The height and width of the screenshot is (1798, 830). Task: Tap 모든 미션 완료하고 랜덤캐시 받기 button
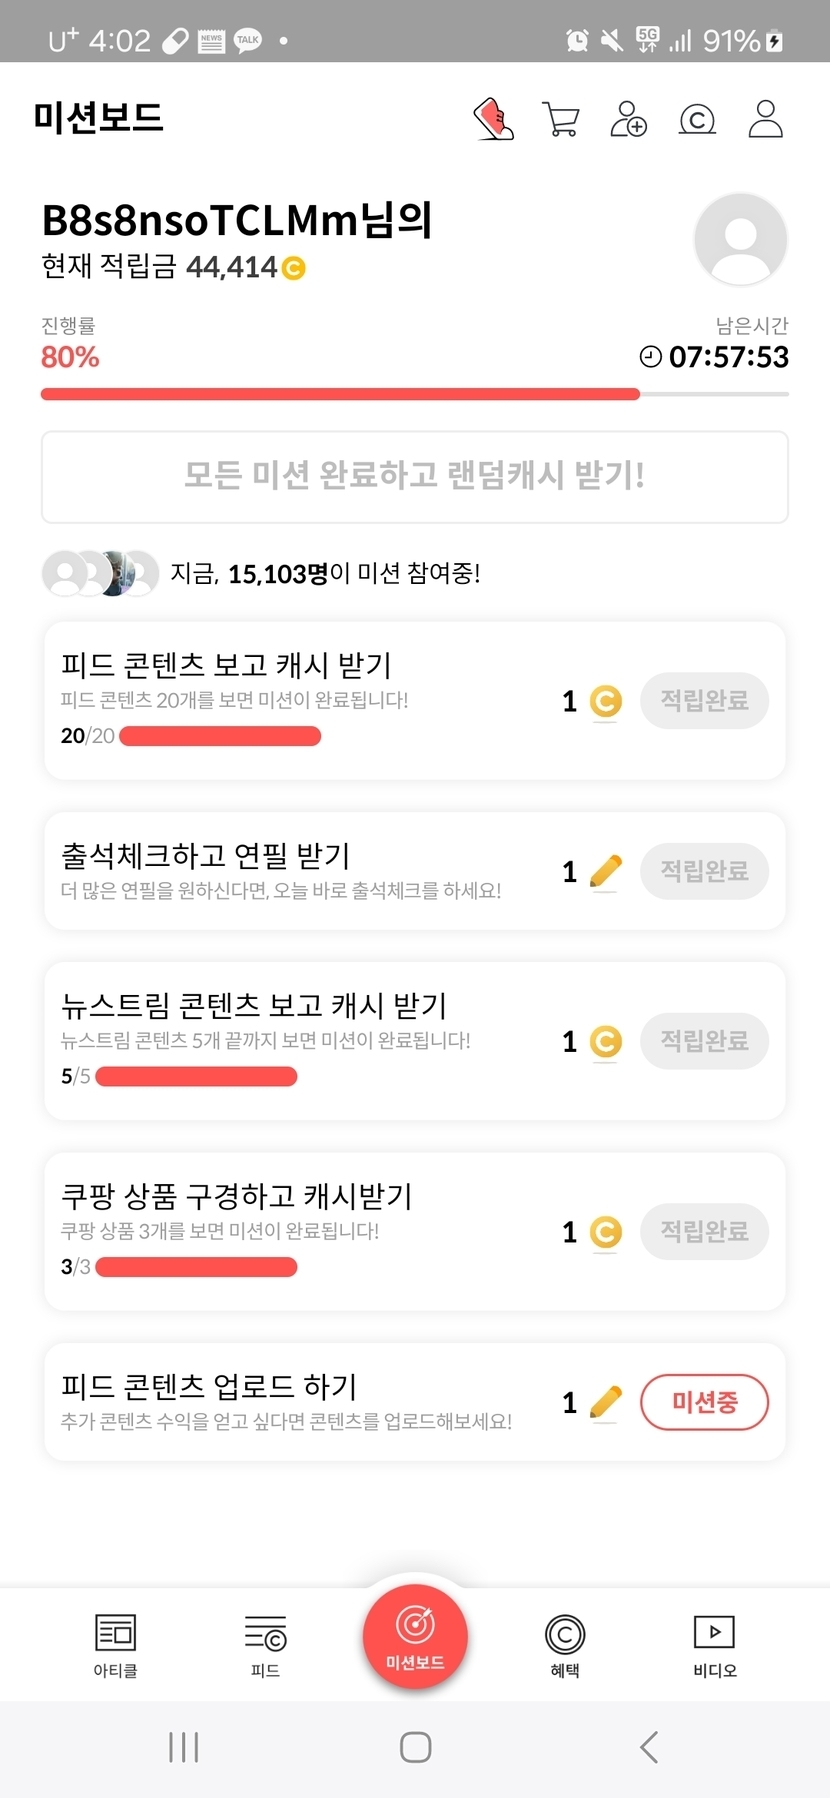point(415,477)
